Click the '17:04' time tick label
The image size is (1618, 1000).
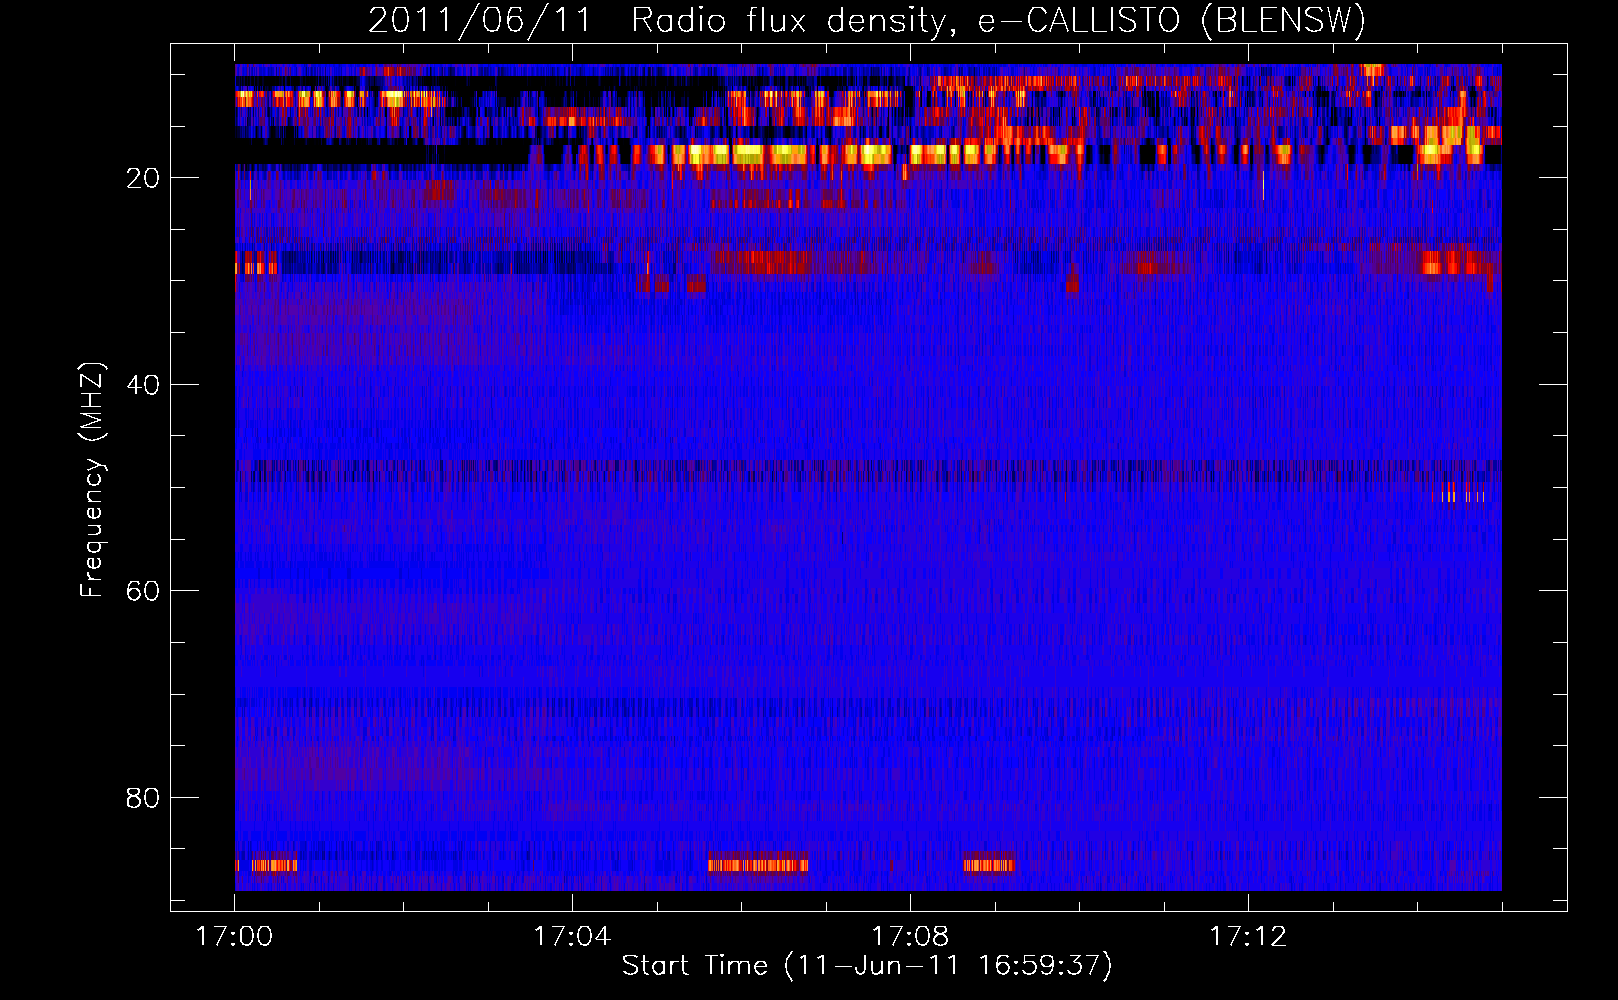[x=572, y=936]
